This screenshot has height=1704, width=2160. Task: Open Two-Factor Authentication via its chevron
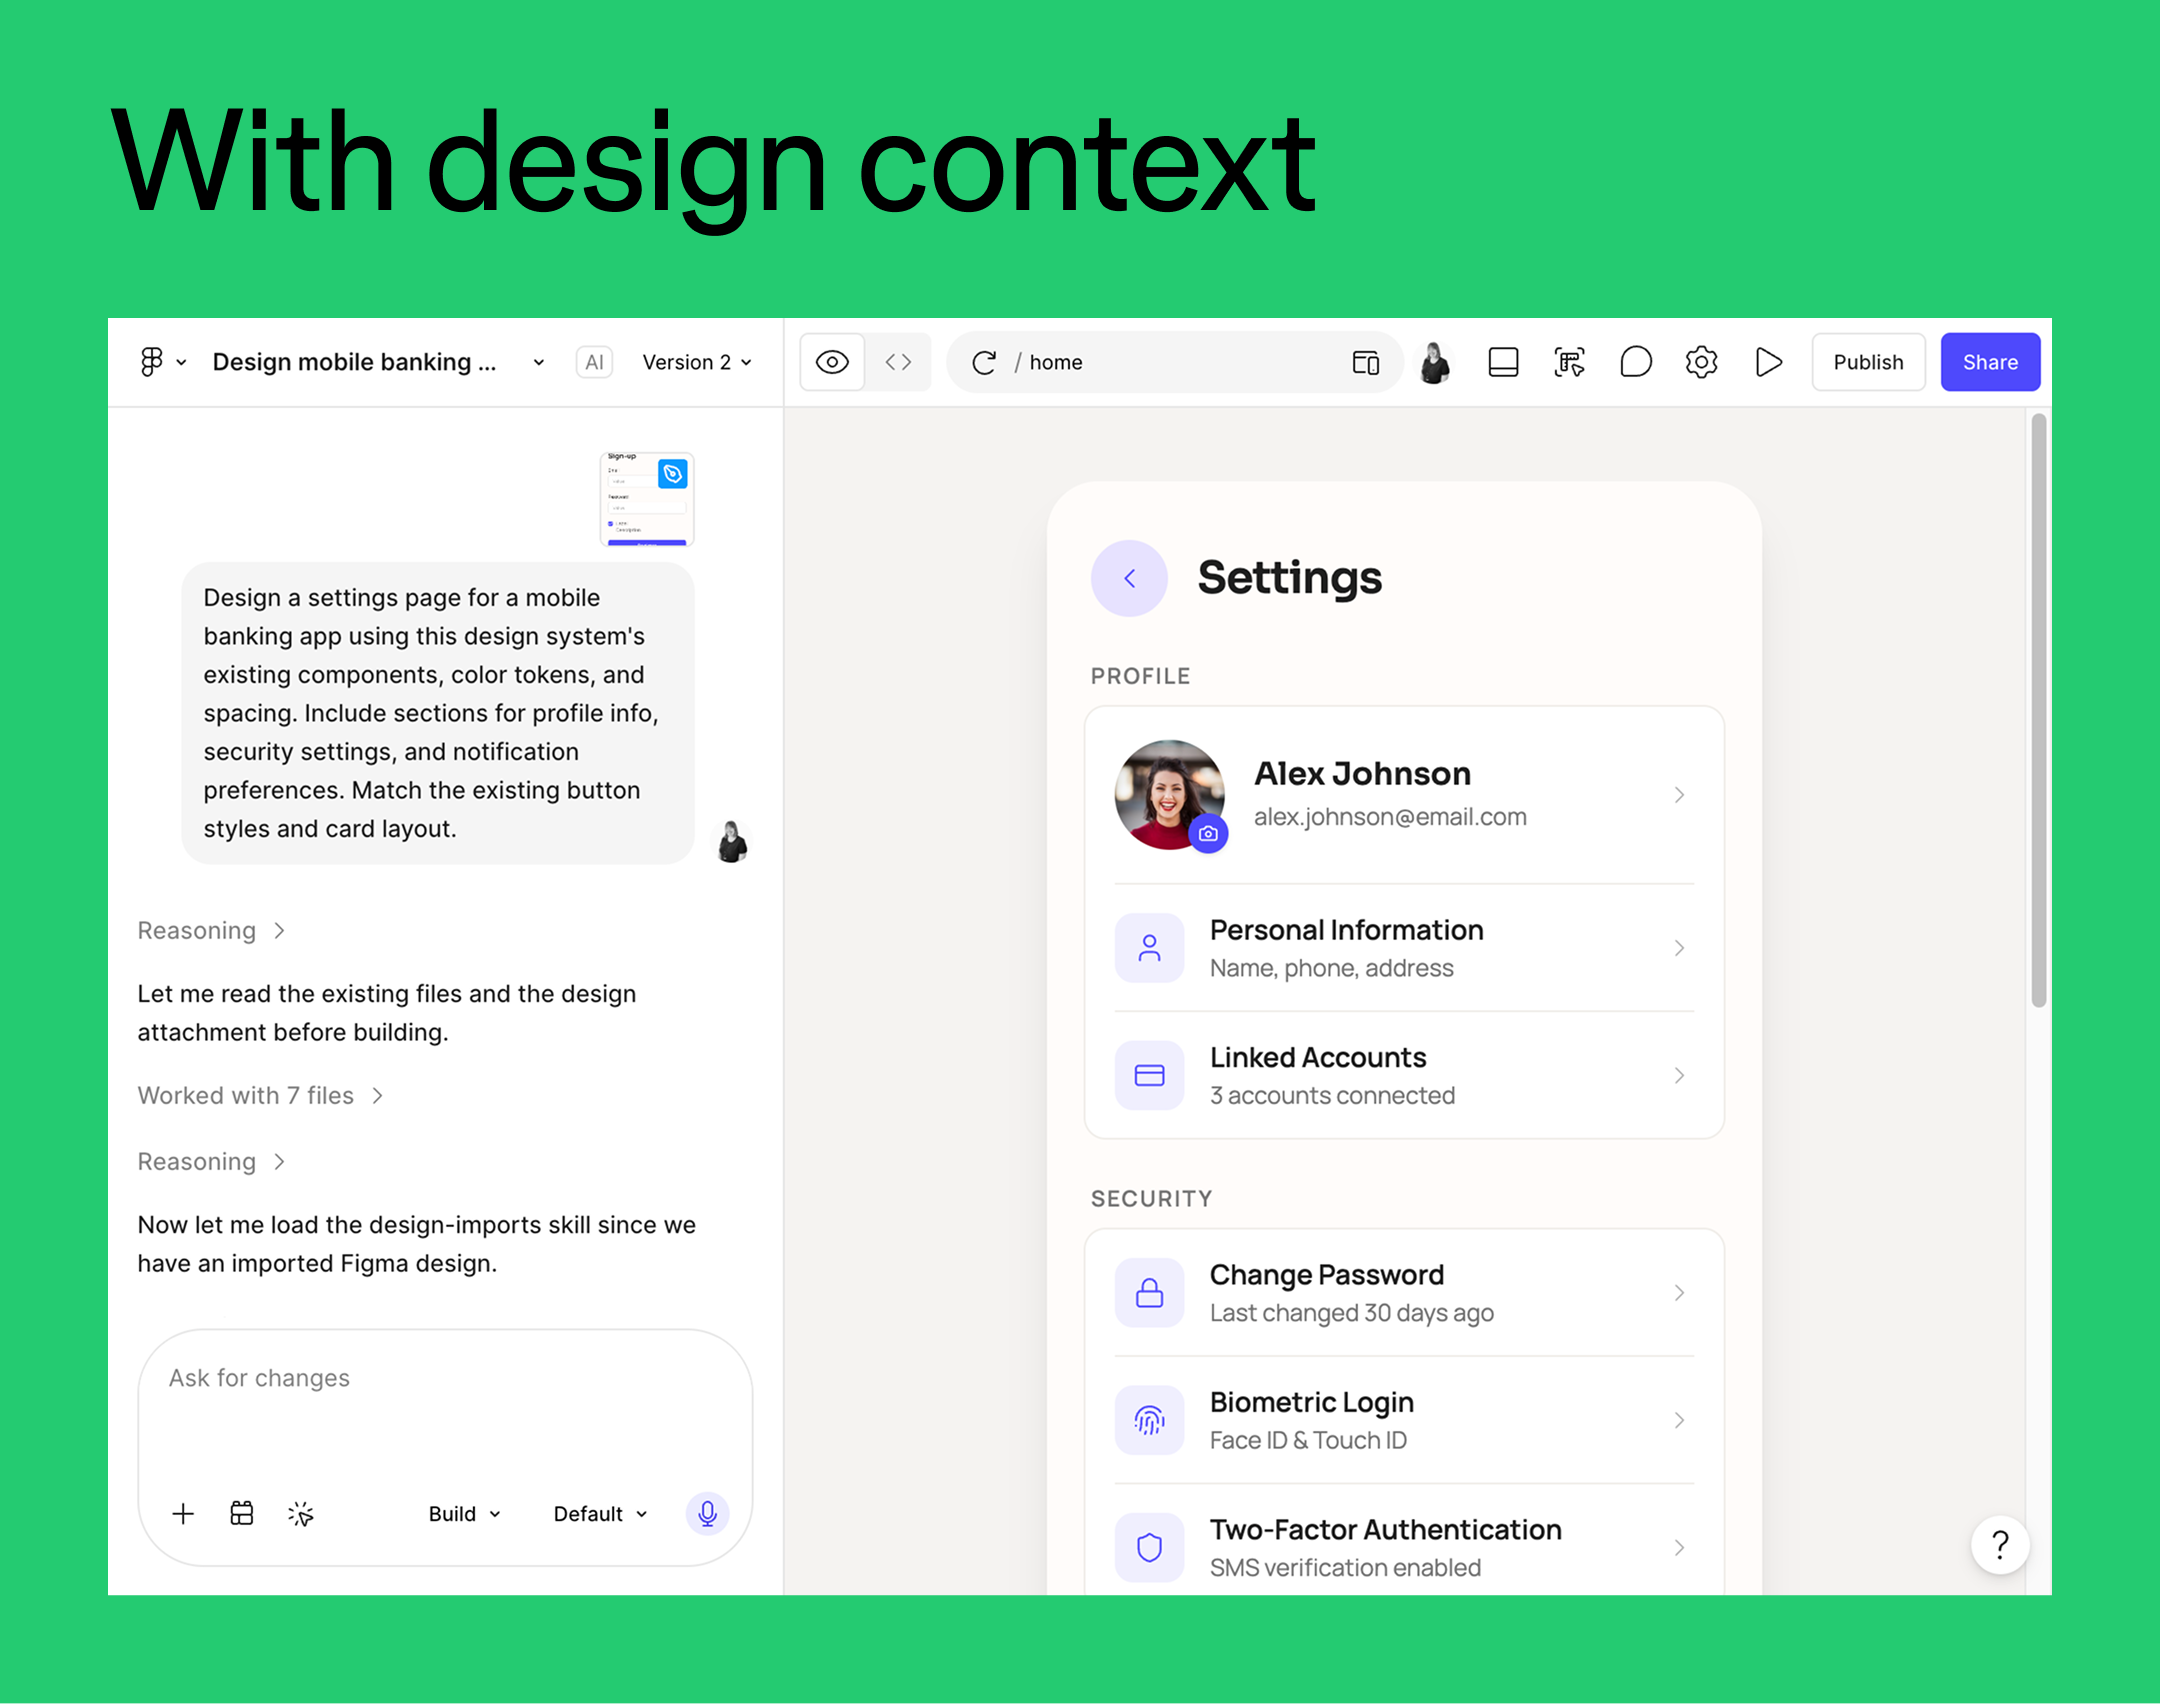[1679, 1548]
